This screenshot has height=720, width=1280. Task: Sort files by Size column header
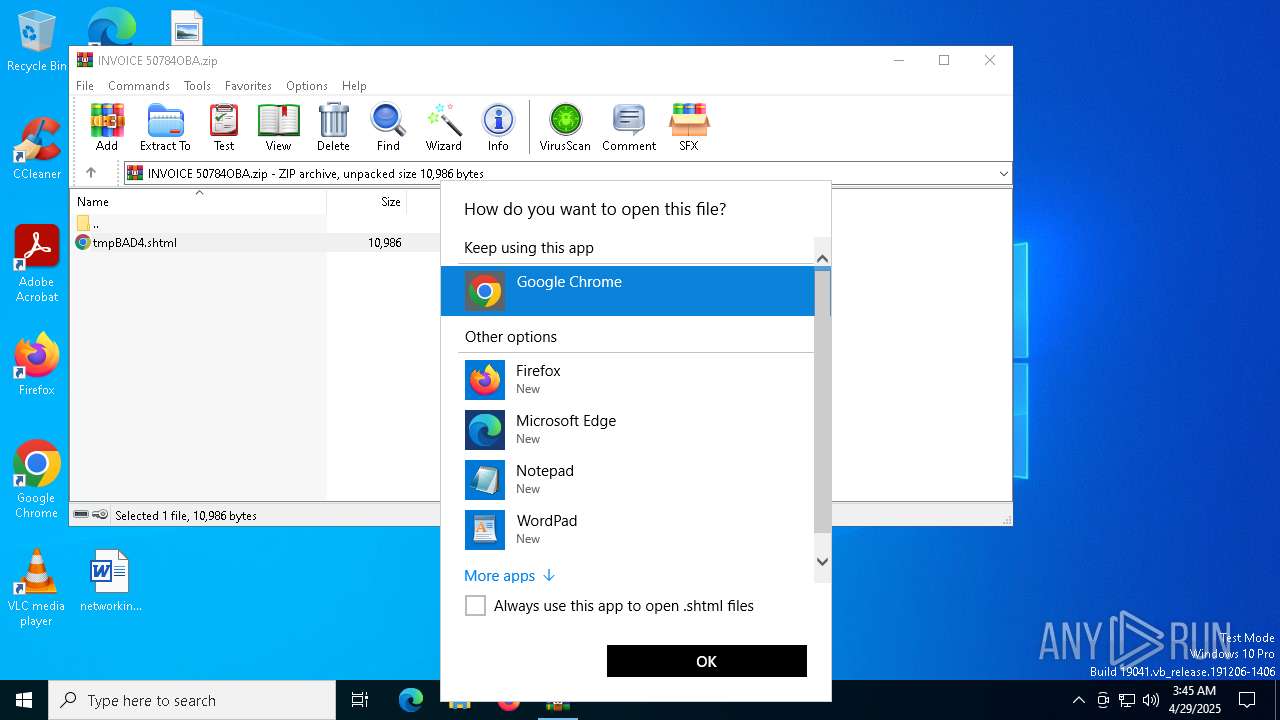click(x=367, y=201)
